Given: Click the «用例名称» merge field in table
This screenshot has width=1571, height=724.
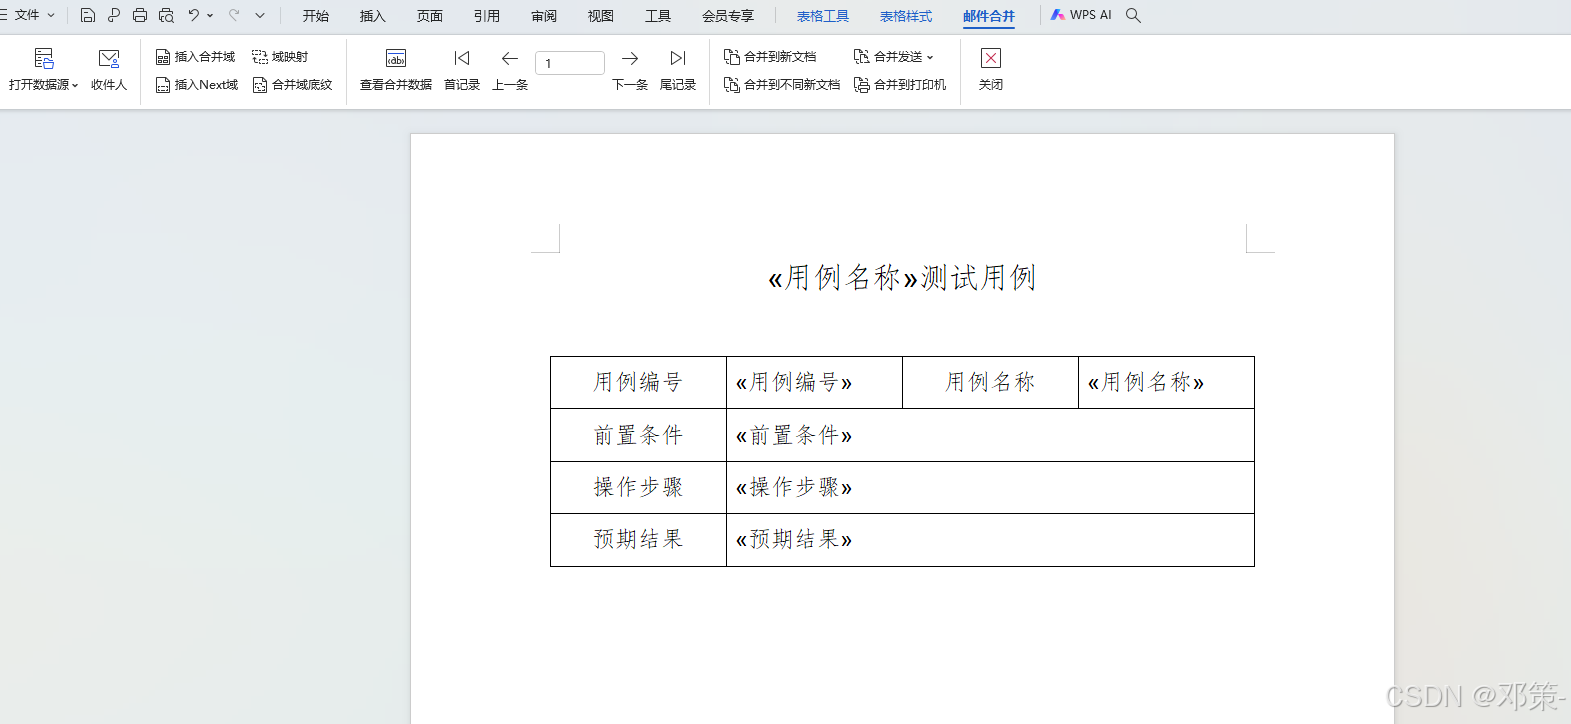Looking at the screenshot, I should coord(1166,382).
